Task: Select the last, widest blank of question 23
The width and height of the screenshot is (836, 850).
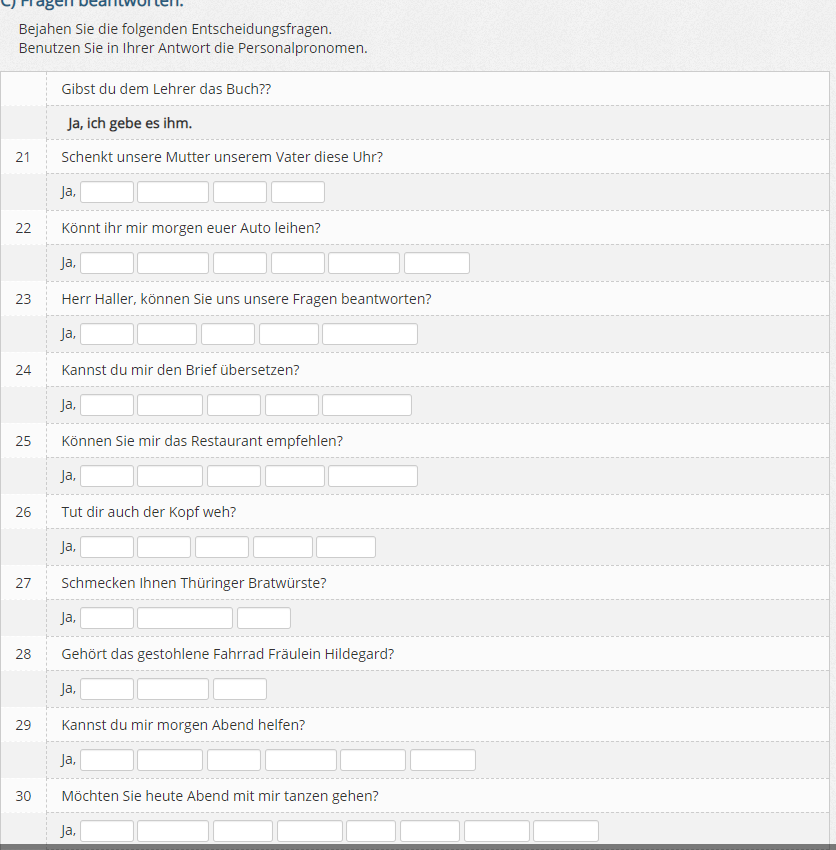Action: pyautogui.click(x=370, y=334)
